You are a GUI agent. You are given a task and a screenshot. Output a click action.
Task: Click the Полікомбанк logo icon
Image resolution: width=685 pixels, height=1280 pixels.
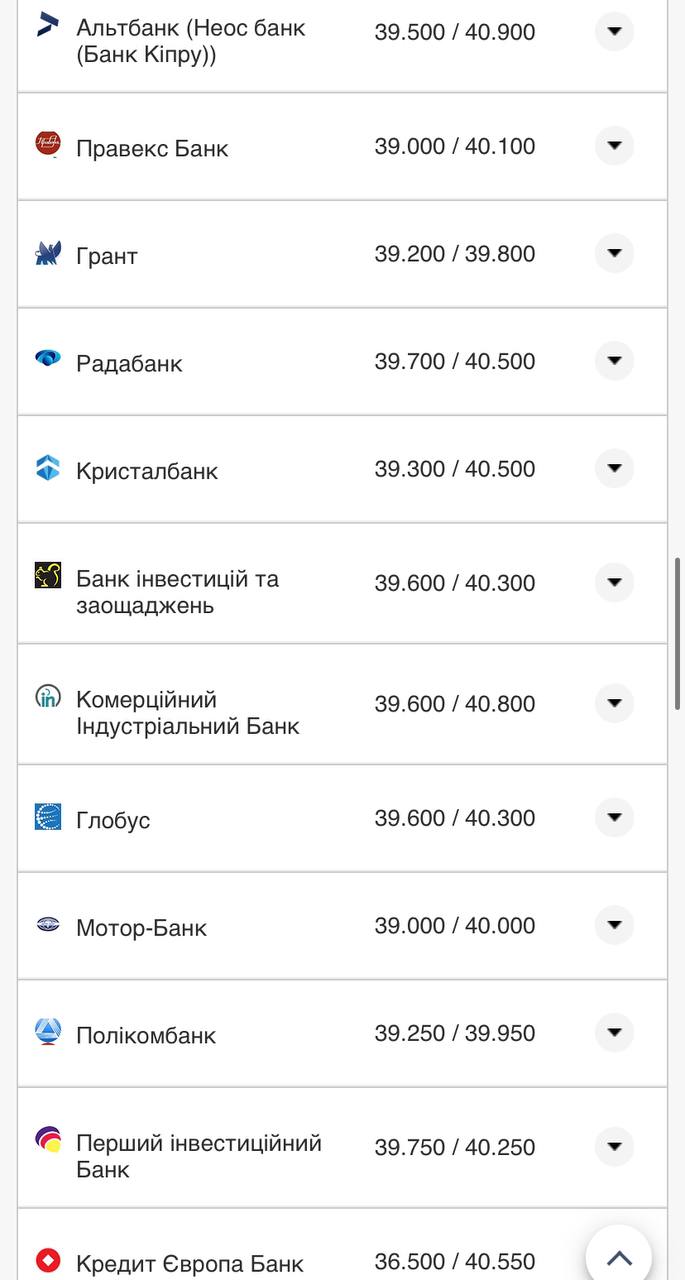click(x=47, y=1031)
